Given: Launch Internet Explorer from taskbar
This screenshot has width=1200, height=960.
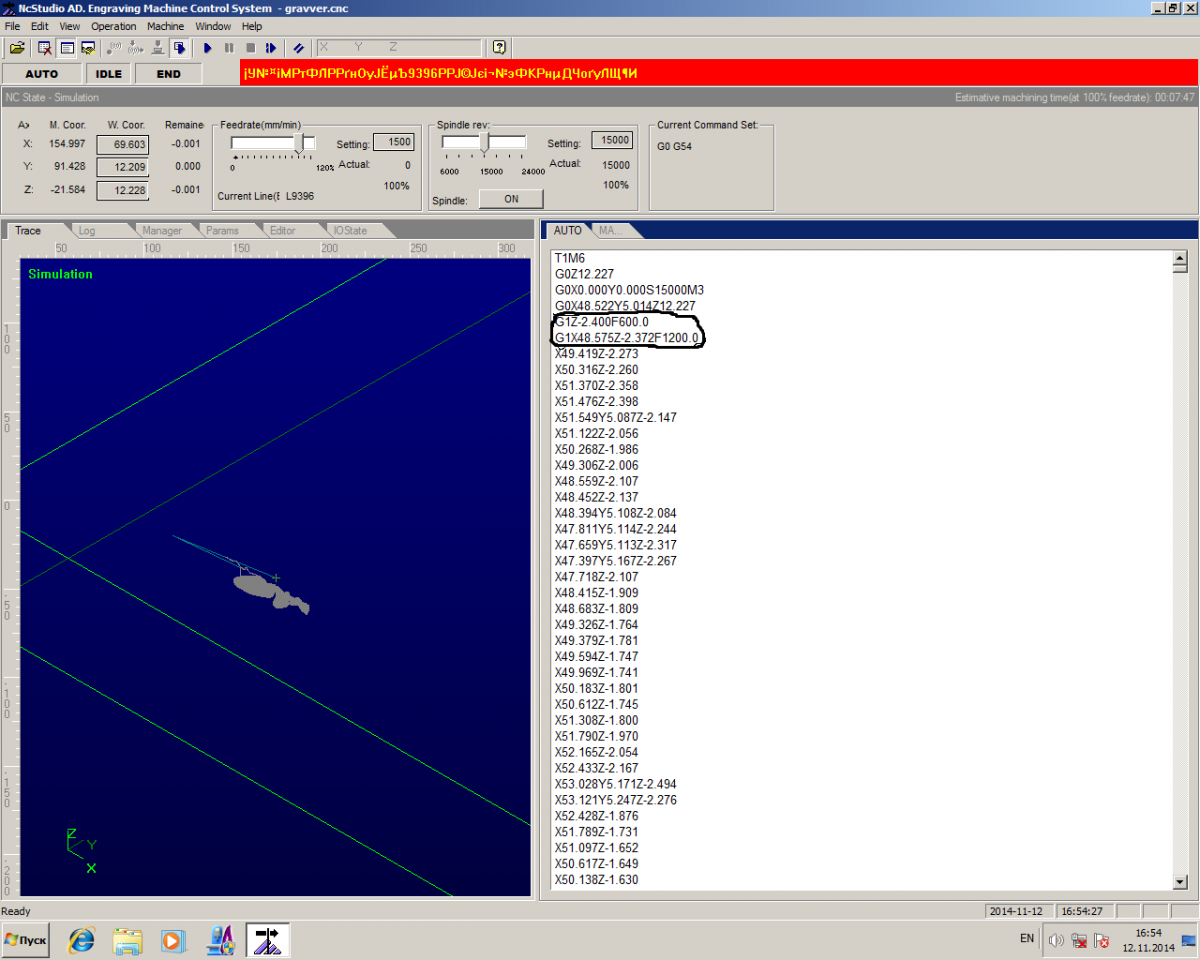Looking at the screenshot, I should (81, 940).
